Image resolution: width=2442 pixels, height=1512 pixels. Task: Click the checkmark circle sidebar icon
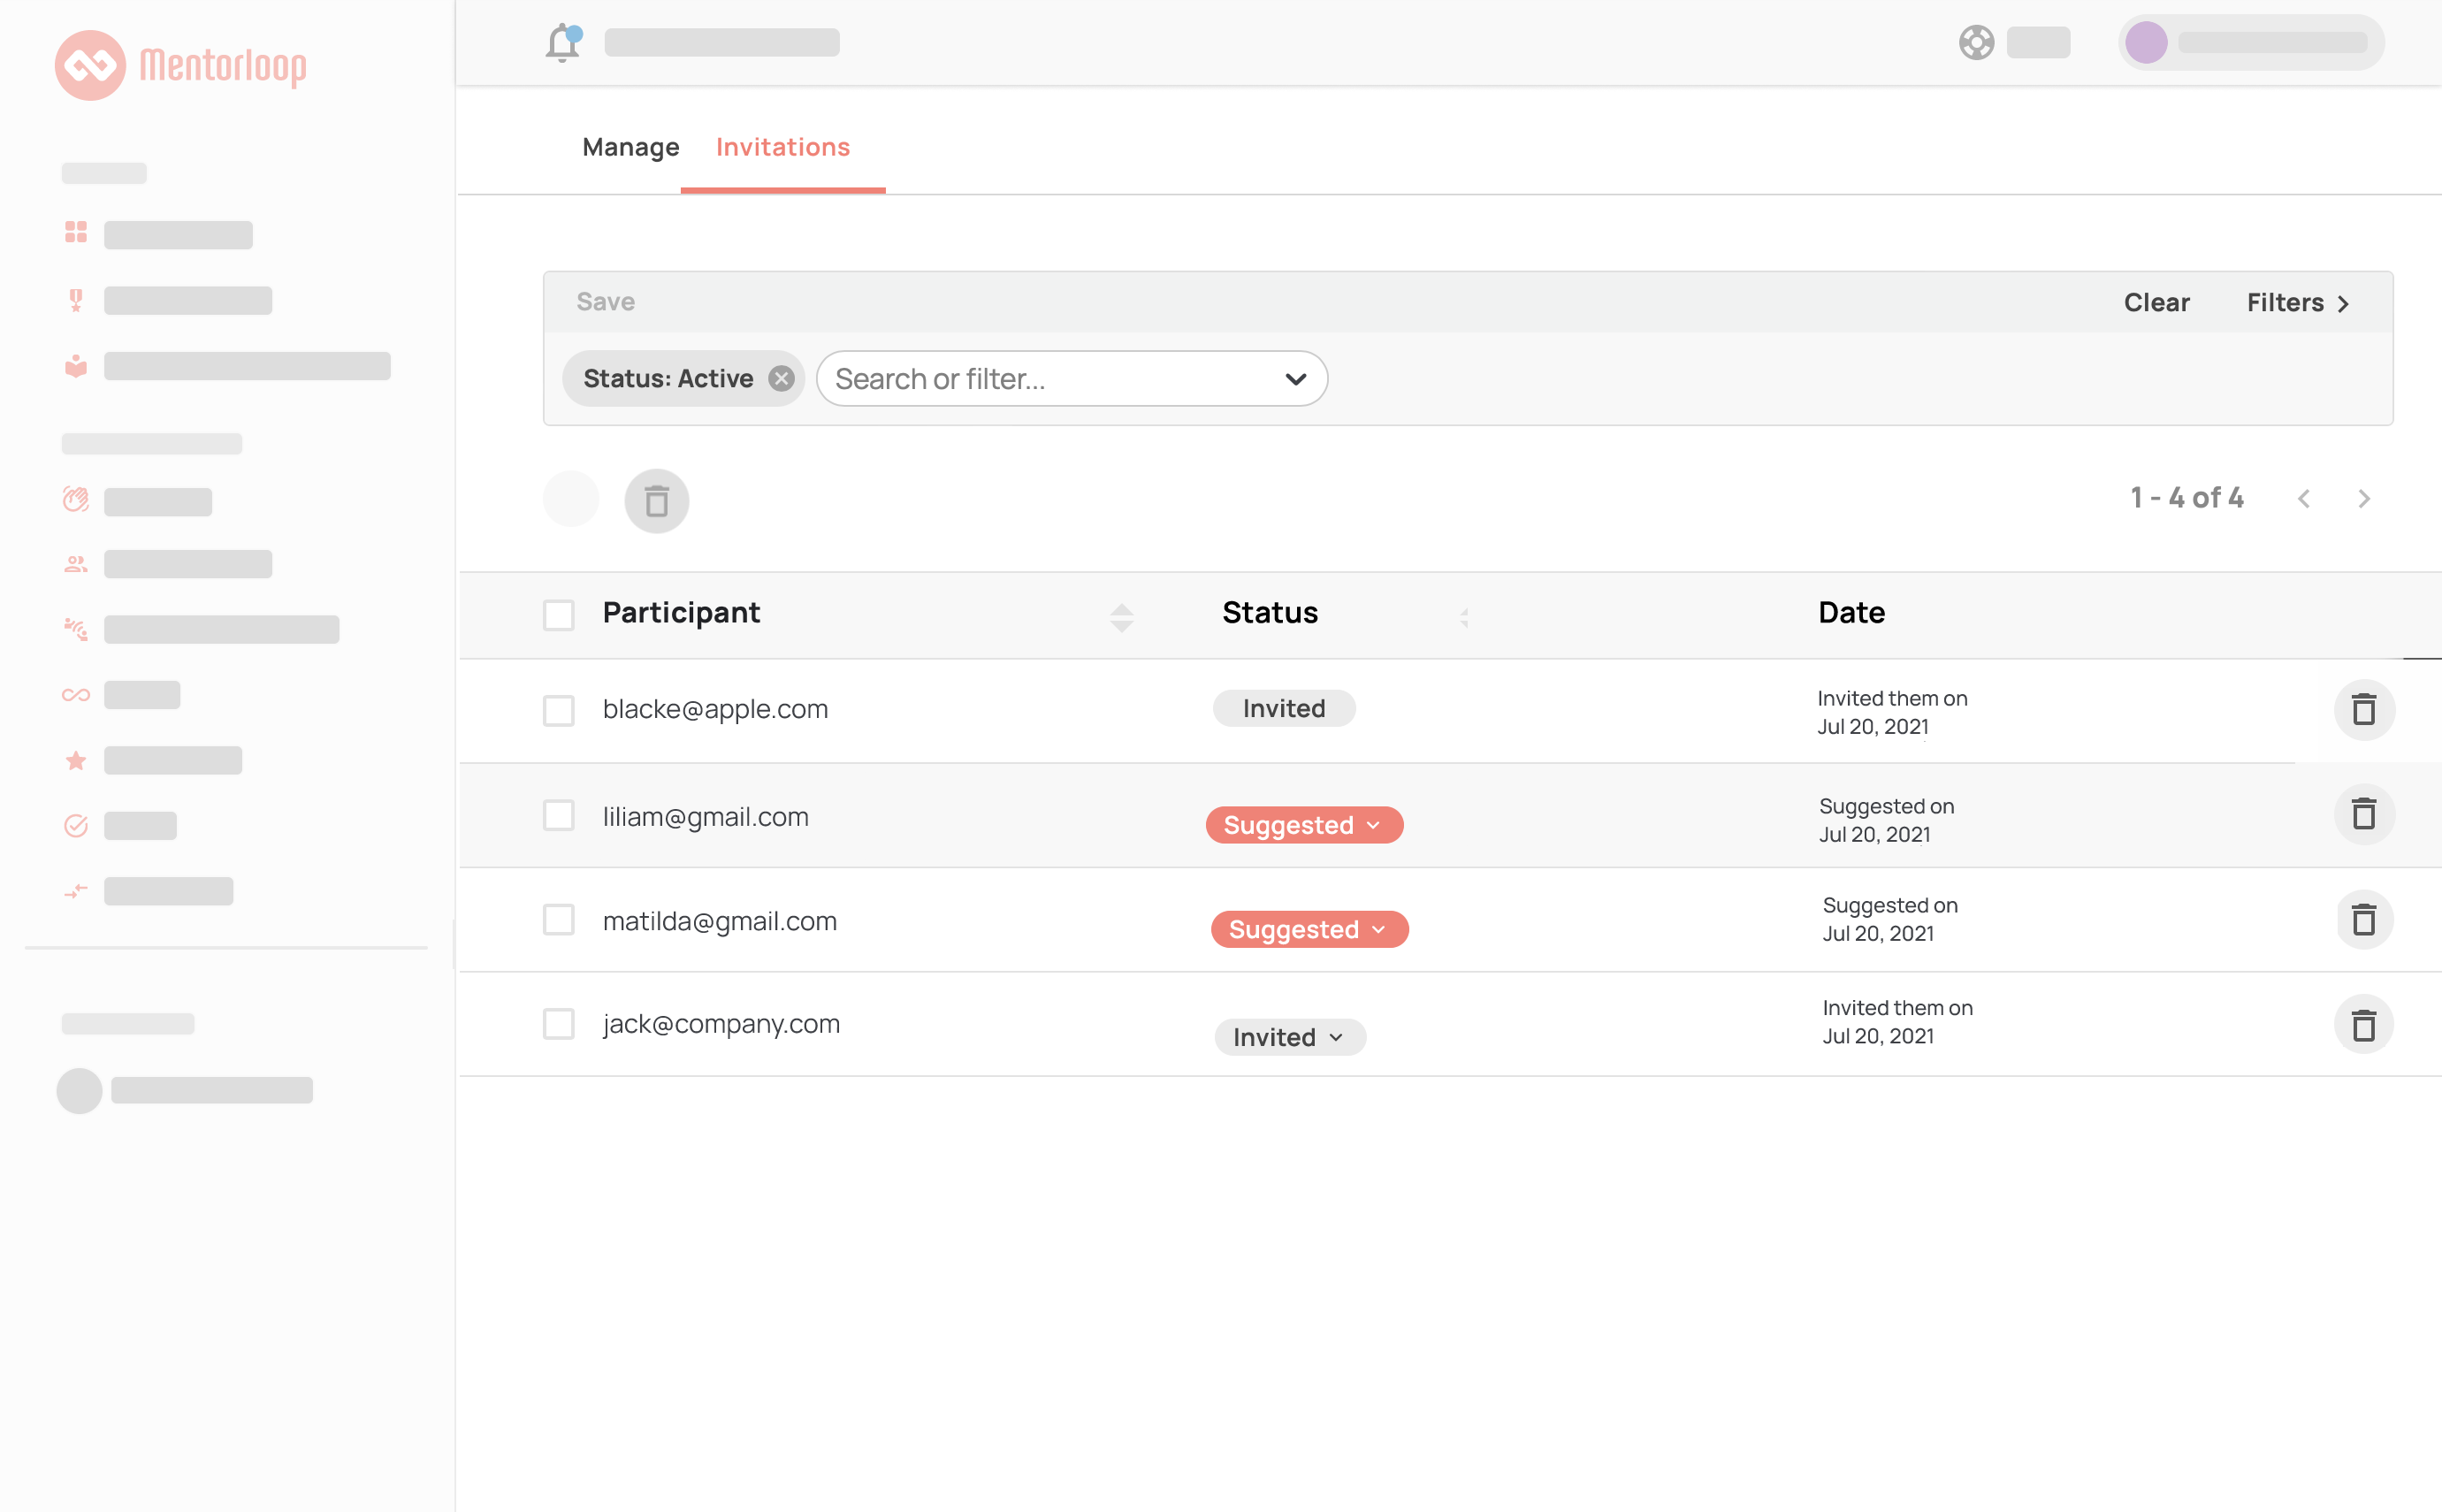[x=76, y=826]
